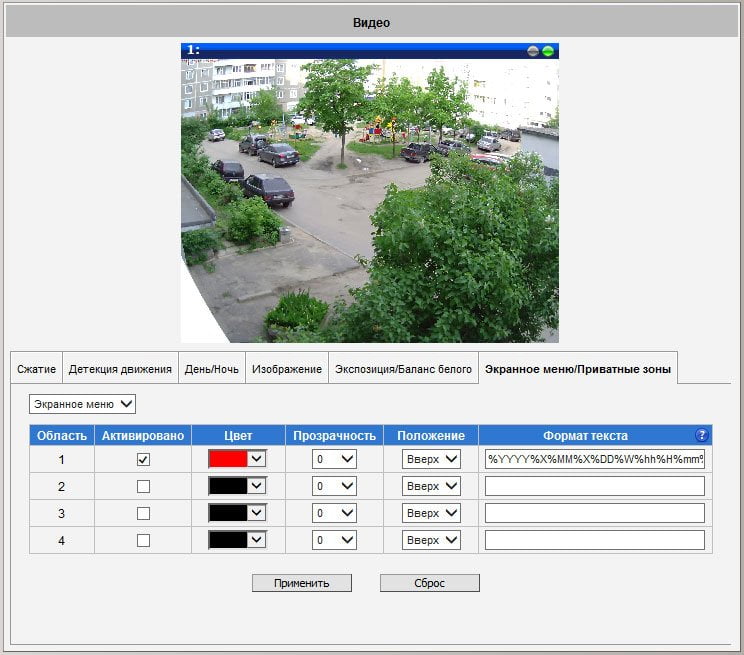Image resolution: width=744 pixels, height=655 pixels.
Task: Enable the activated checkbox for area 2
Action: tap(143, 487)
